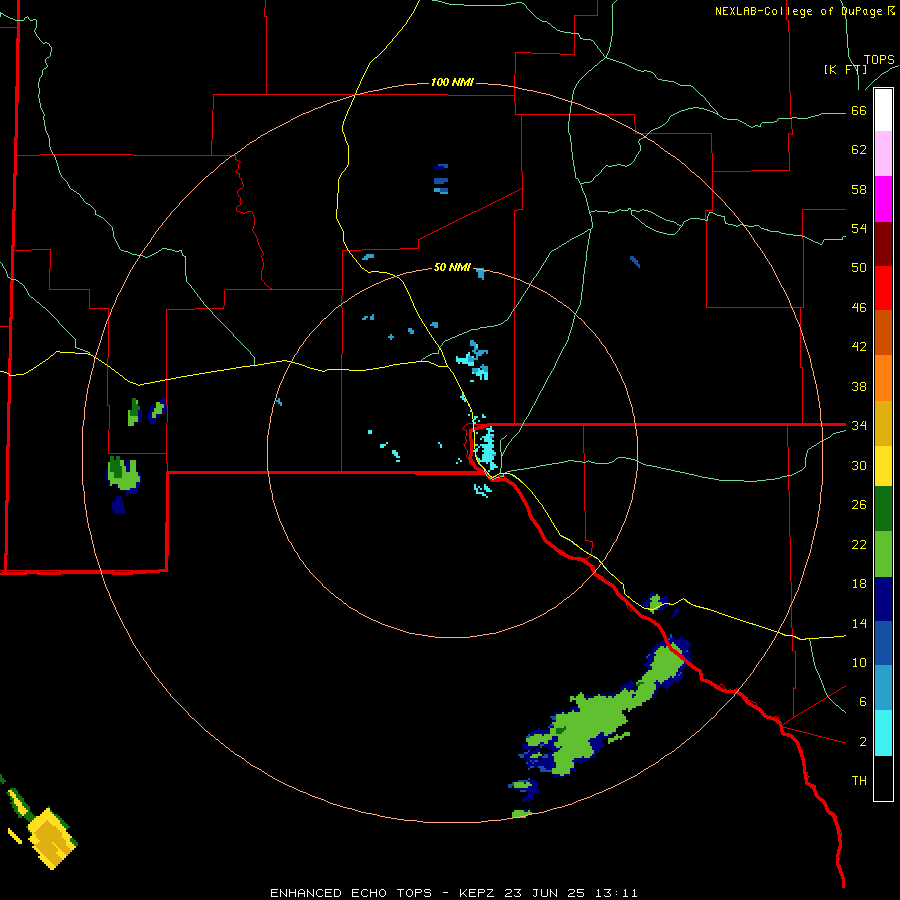Image resolution: width=900 pixels, height=900 pixels.
Task: Click the '2' legend value
Action: [x=863, y=741]
